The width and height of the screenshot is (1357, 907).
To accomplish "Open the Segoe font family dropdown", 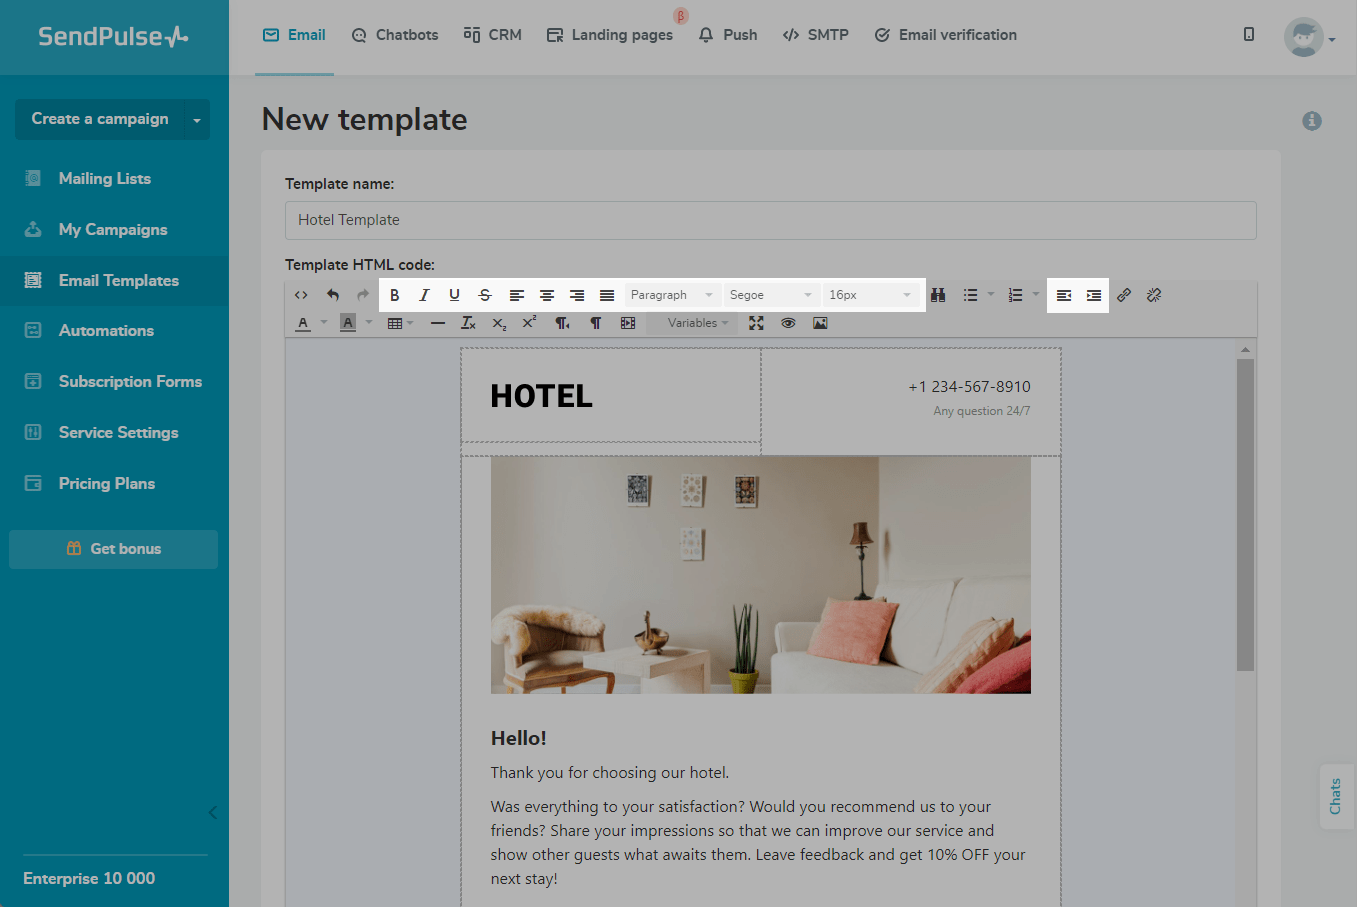I will (770, 295).
